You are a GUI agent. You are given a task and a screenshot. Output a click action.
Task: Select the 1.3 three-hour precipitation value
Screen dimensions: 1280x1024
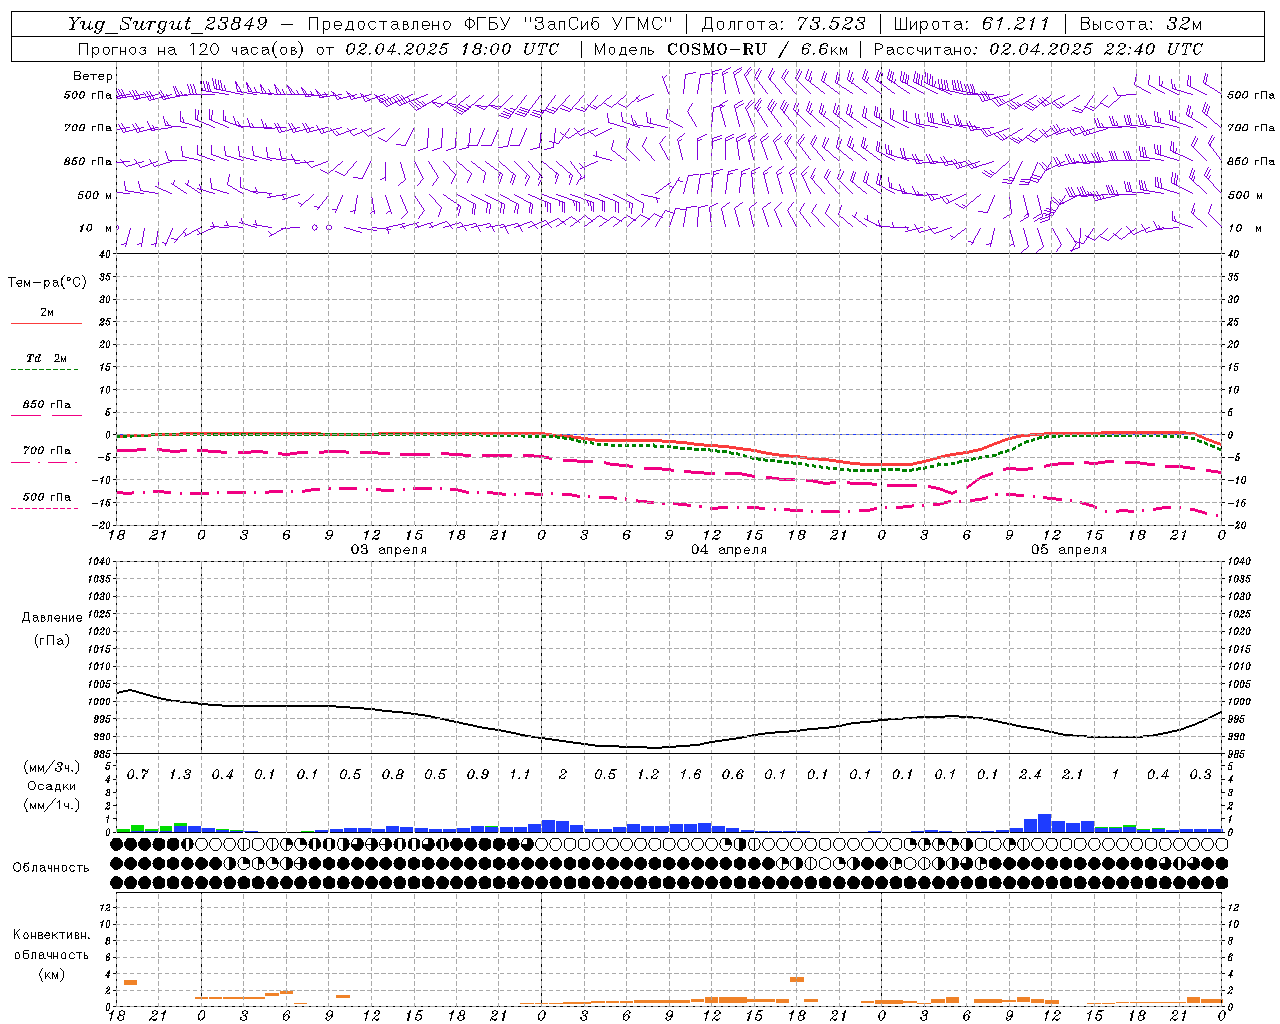tap(180, 775)
